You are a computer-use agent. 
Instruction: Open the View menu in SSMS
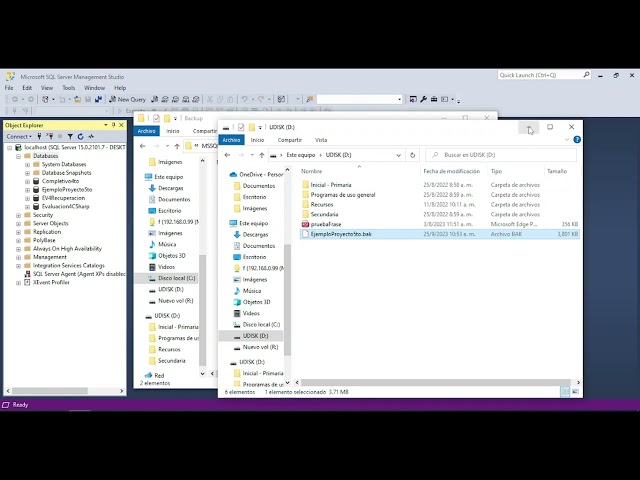click(47, 88)
